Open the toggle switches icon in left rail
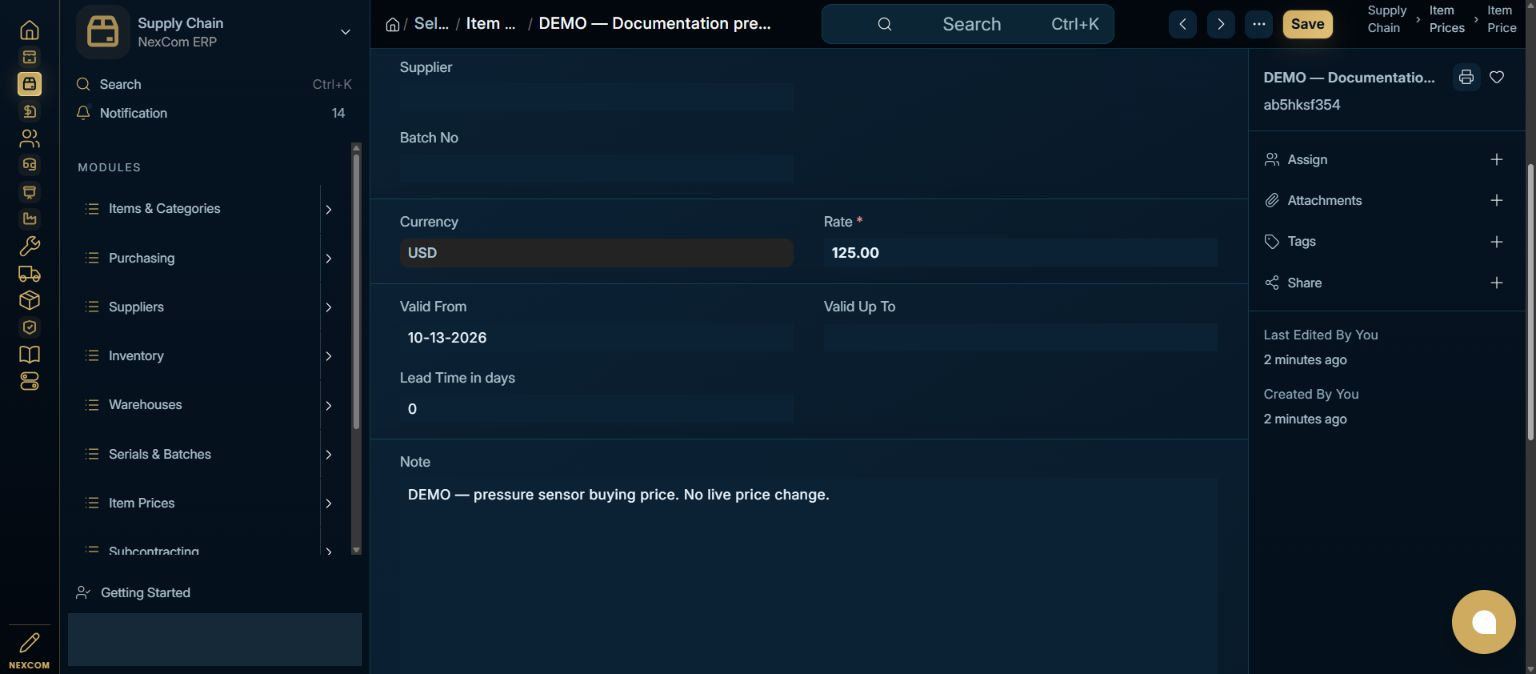This screenshot has height=674, width=1536. [x=29, y=381]
